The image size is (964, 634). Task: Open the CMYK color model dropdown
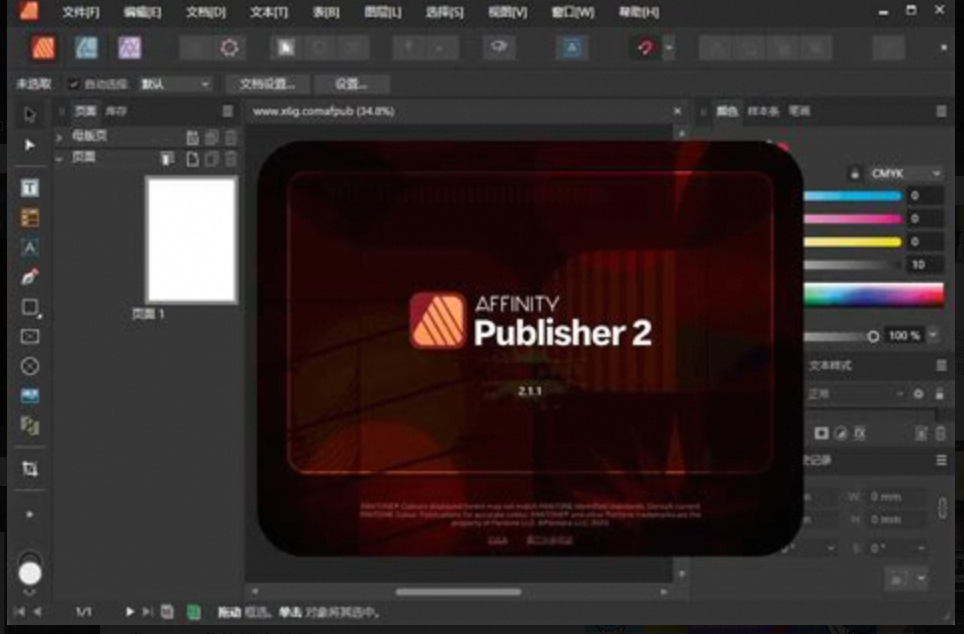(905, 174)
